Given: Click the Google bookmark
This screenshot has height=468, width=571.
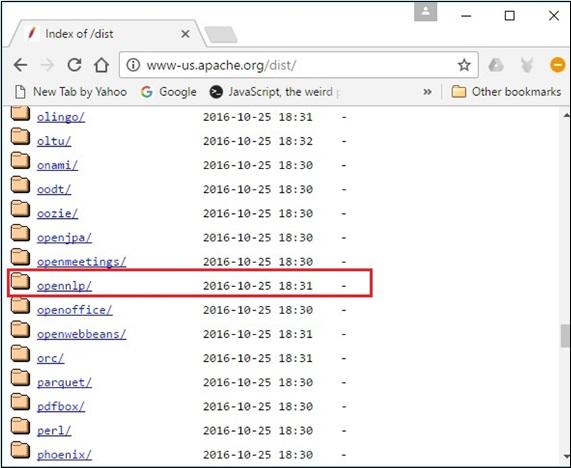Looking at the screenshot, I should point(169,92).
